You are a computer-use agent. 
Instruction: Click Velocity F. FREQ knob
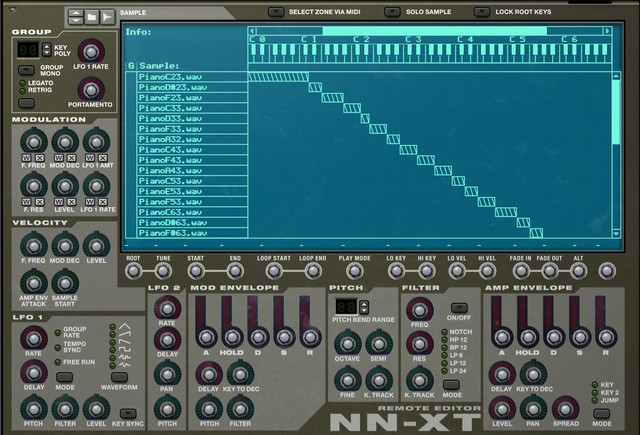[33, 246]
